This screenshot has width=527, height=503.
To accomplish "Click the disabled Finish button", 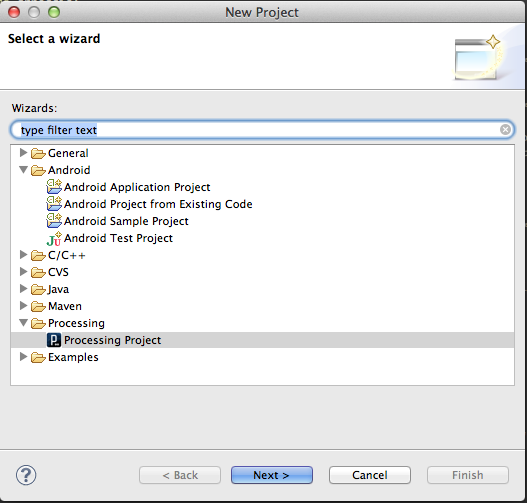I will pyautogui.click(x=468, y=475).
